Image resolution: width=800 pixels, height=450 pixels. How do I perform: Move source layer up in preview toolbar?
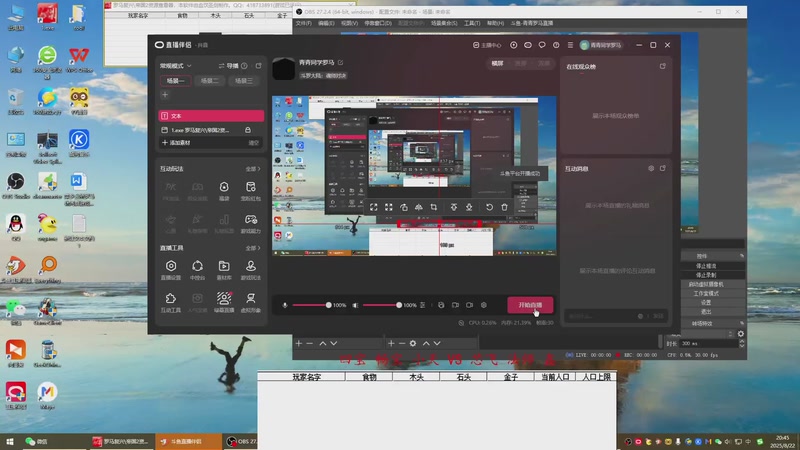pos(454,207)
